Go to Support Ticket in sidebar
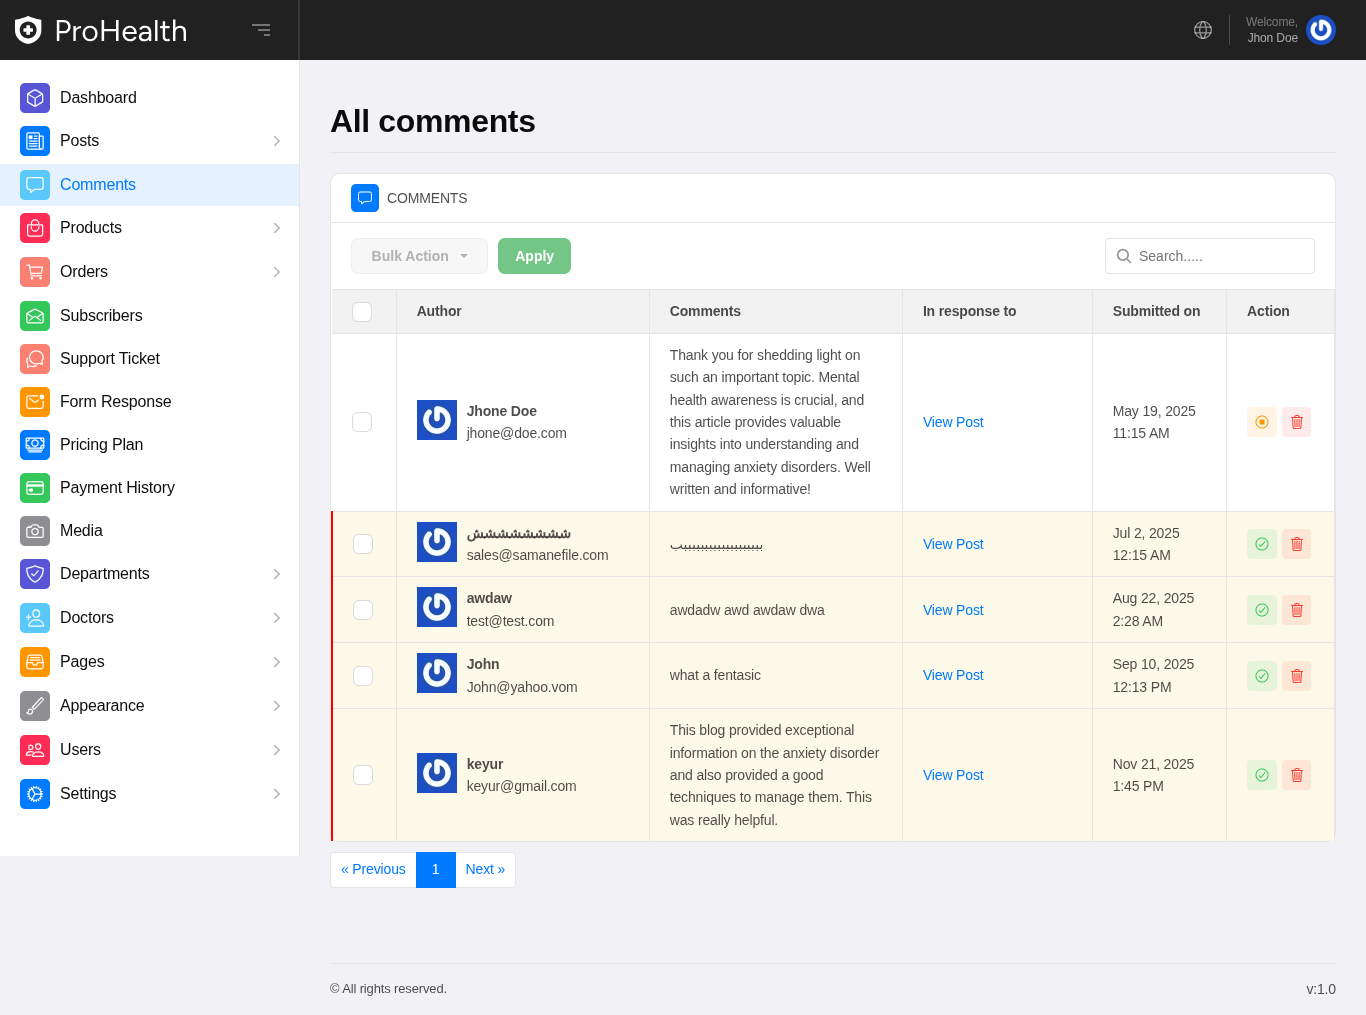The width and height of the screenshot is (1366, 1015). [109, 359]
